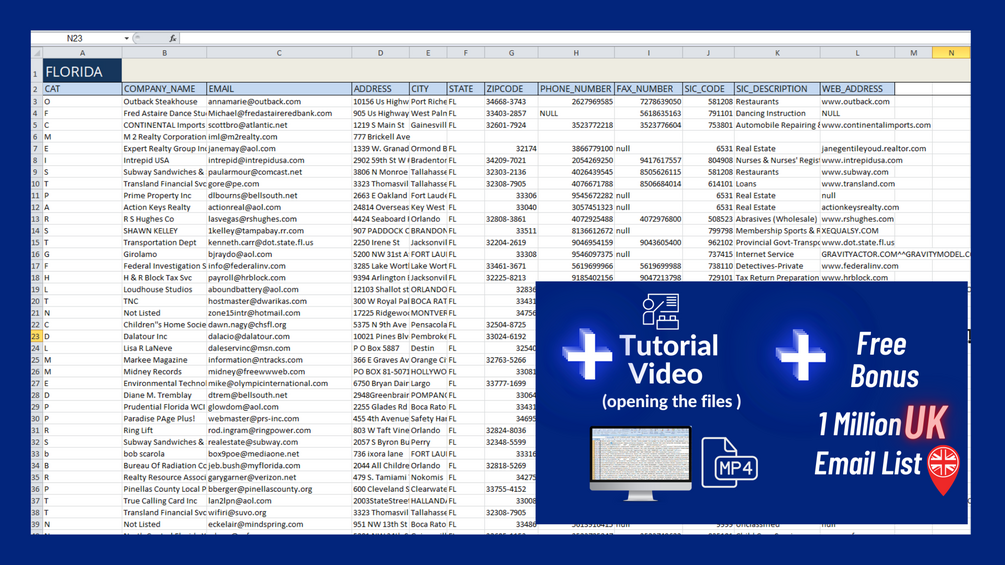Select the www.intrepidusa.com cell
The width and height of the screenshot is (1005, 565).
pyautogui.click(x=857, y=160)
